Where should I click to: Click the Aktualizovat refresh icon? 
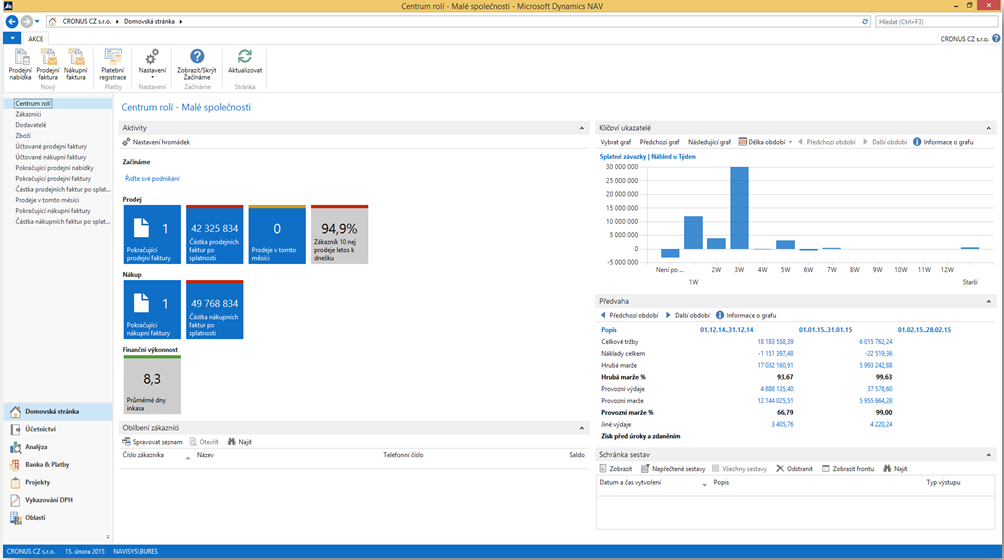coord(245,61)
